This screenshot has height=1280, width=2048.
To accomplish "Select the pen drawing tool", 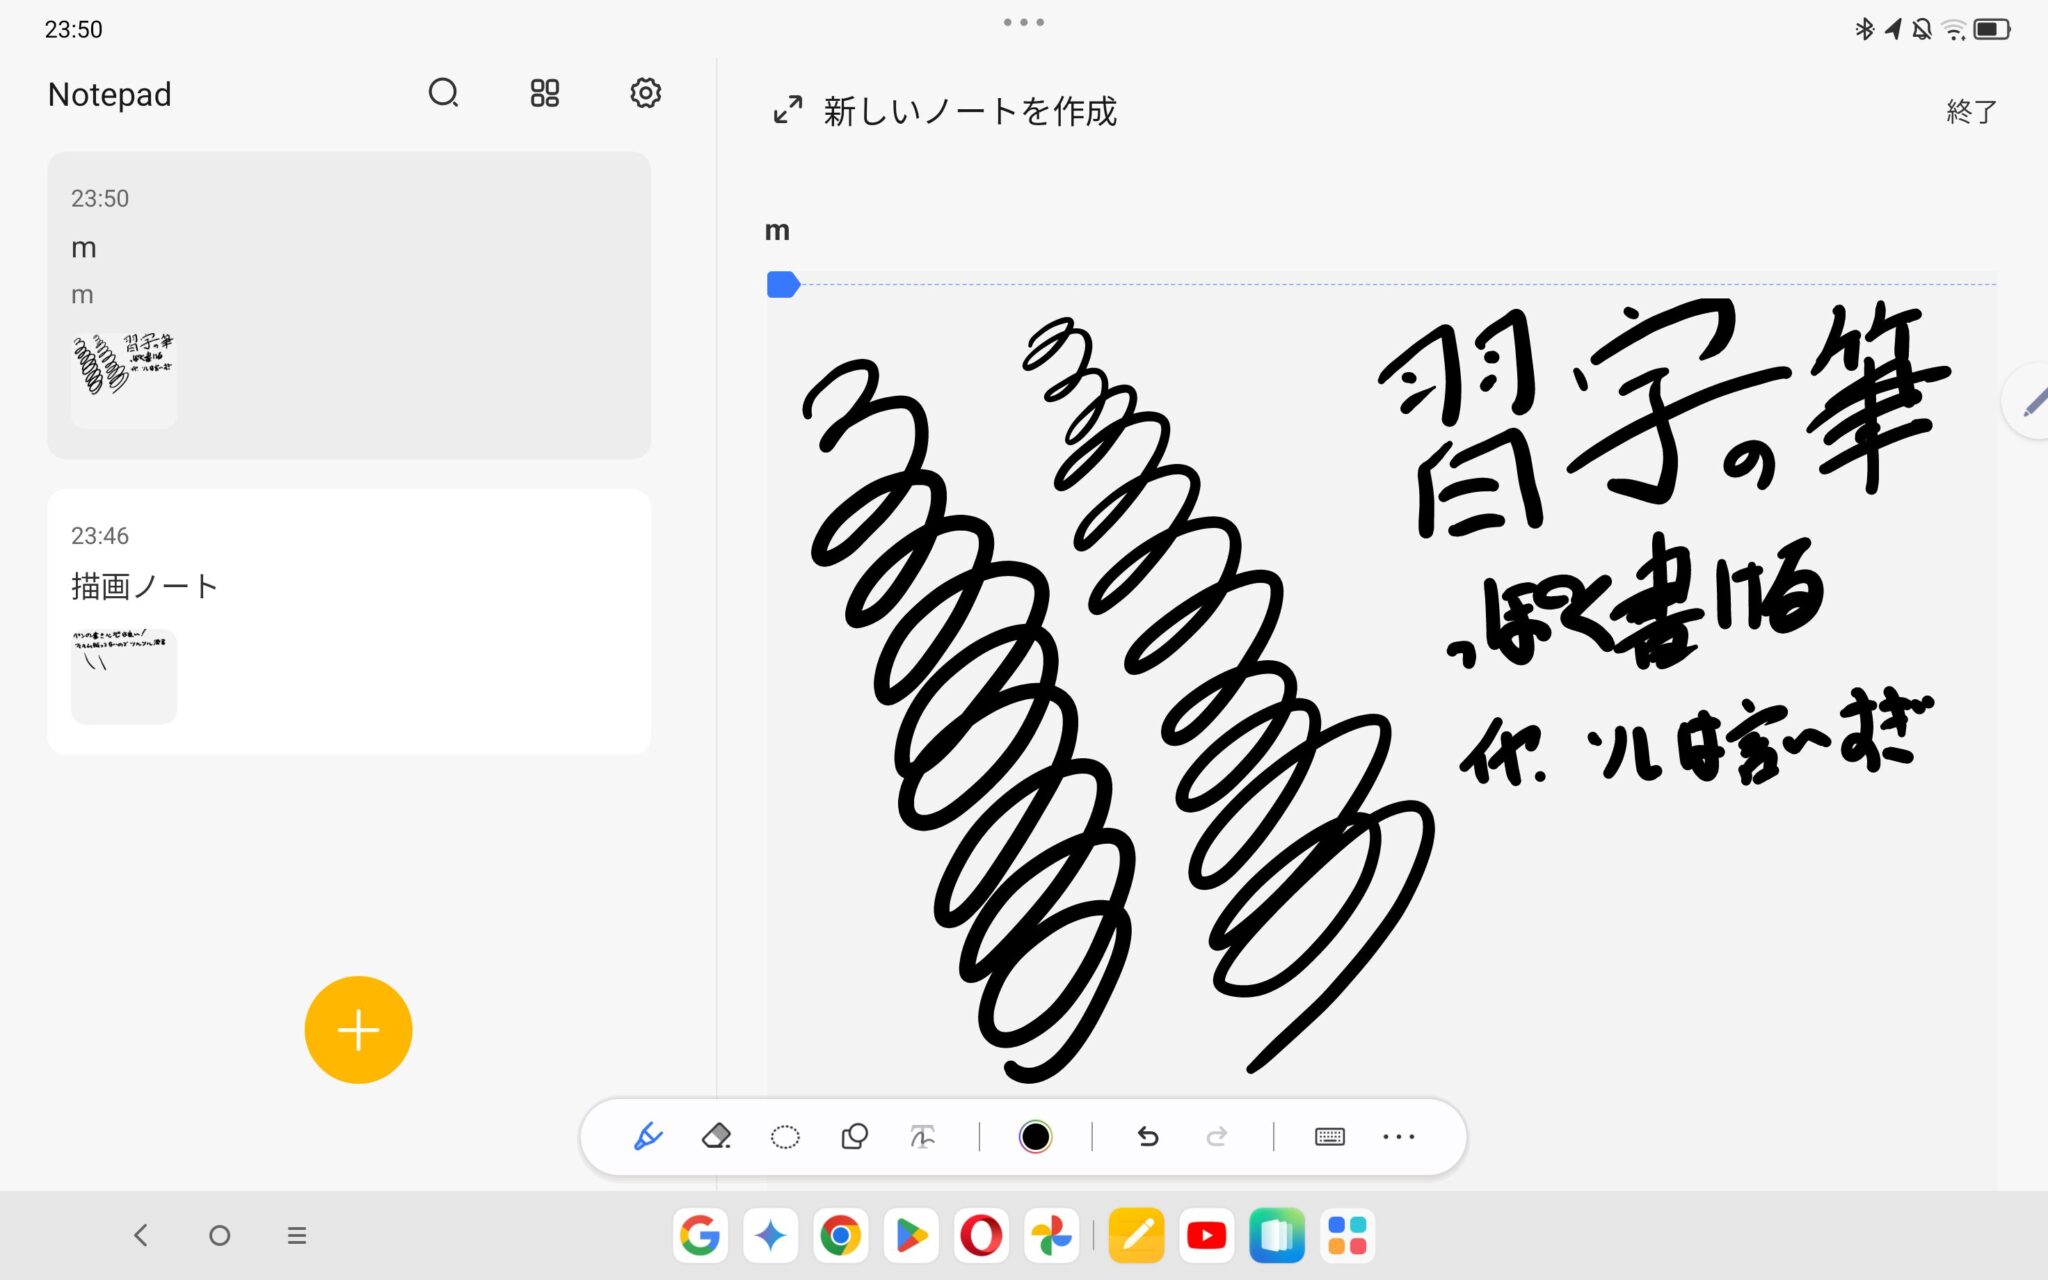I will coord(648,1137).
